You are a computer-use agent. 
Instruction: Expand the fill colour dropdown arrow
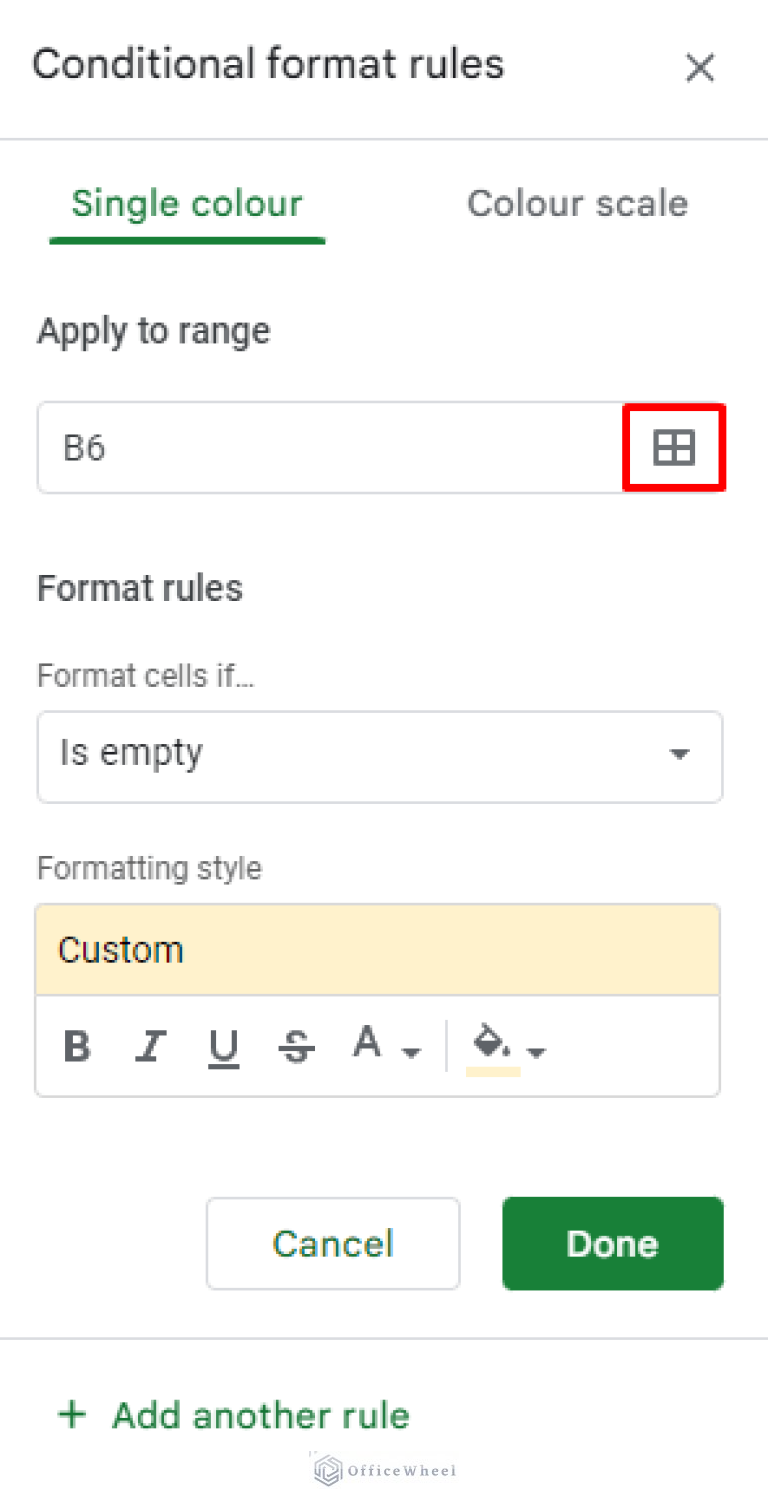(538, 1053)
